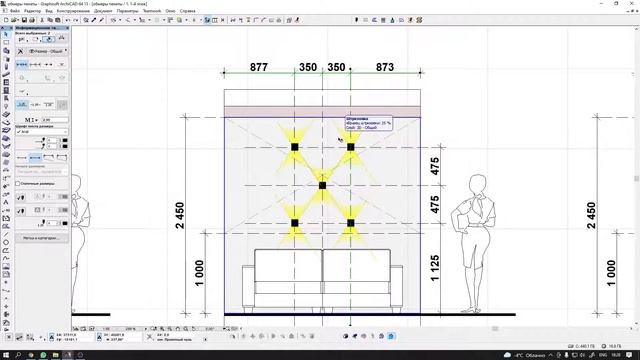The height and width of the screenshot is (360, 640).
Task: Close the Info Box panel
Action: pos(67,28)
